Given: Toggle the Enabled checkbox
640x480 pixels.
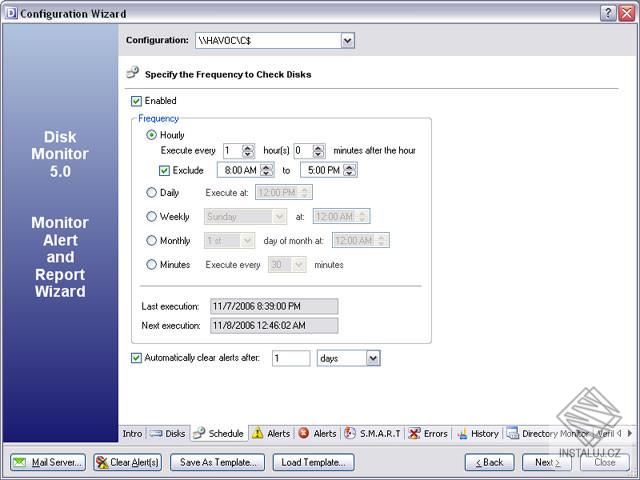Looking at the screenshot, I should tap(136, 101).
